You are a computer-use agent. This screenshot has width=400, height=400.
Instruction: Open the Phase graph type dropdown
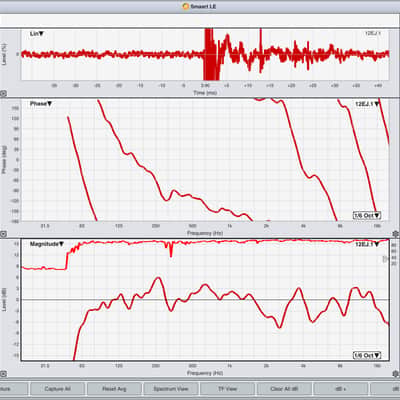point(41,104)
